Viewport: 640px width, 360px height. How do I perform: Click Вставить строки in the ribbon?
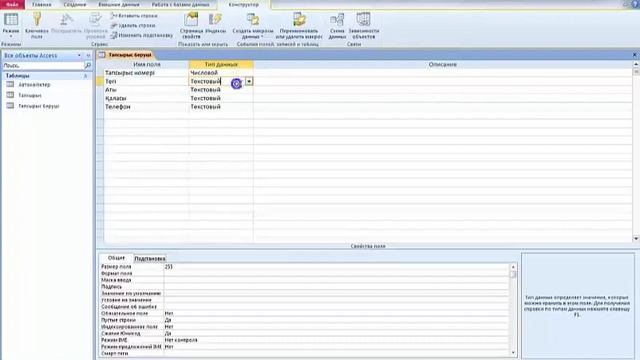point(134,16)
